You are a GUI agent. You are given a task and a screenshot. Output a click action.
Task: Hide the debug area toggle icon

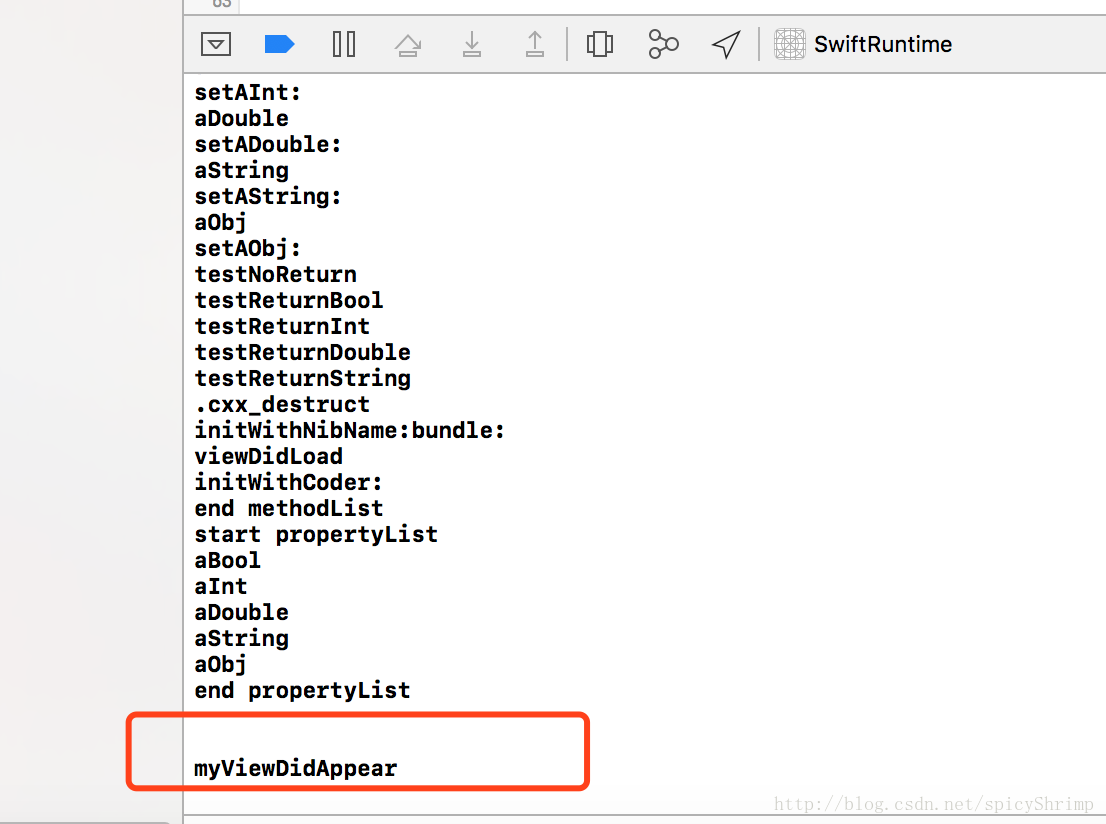coord(216,44)
